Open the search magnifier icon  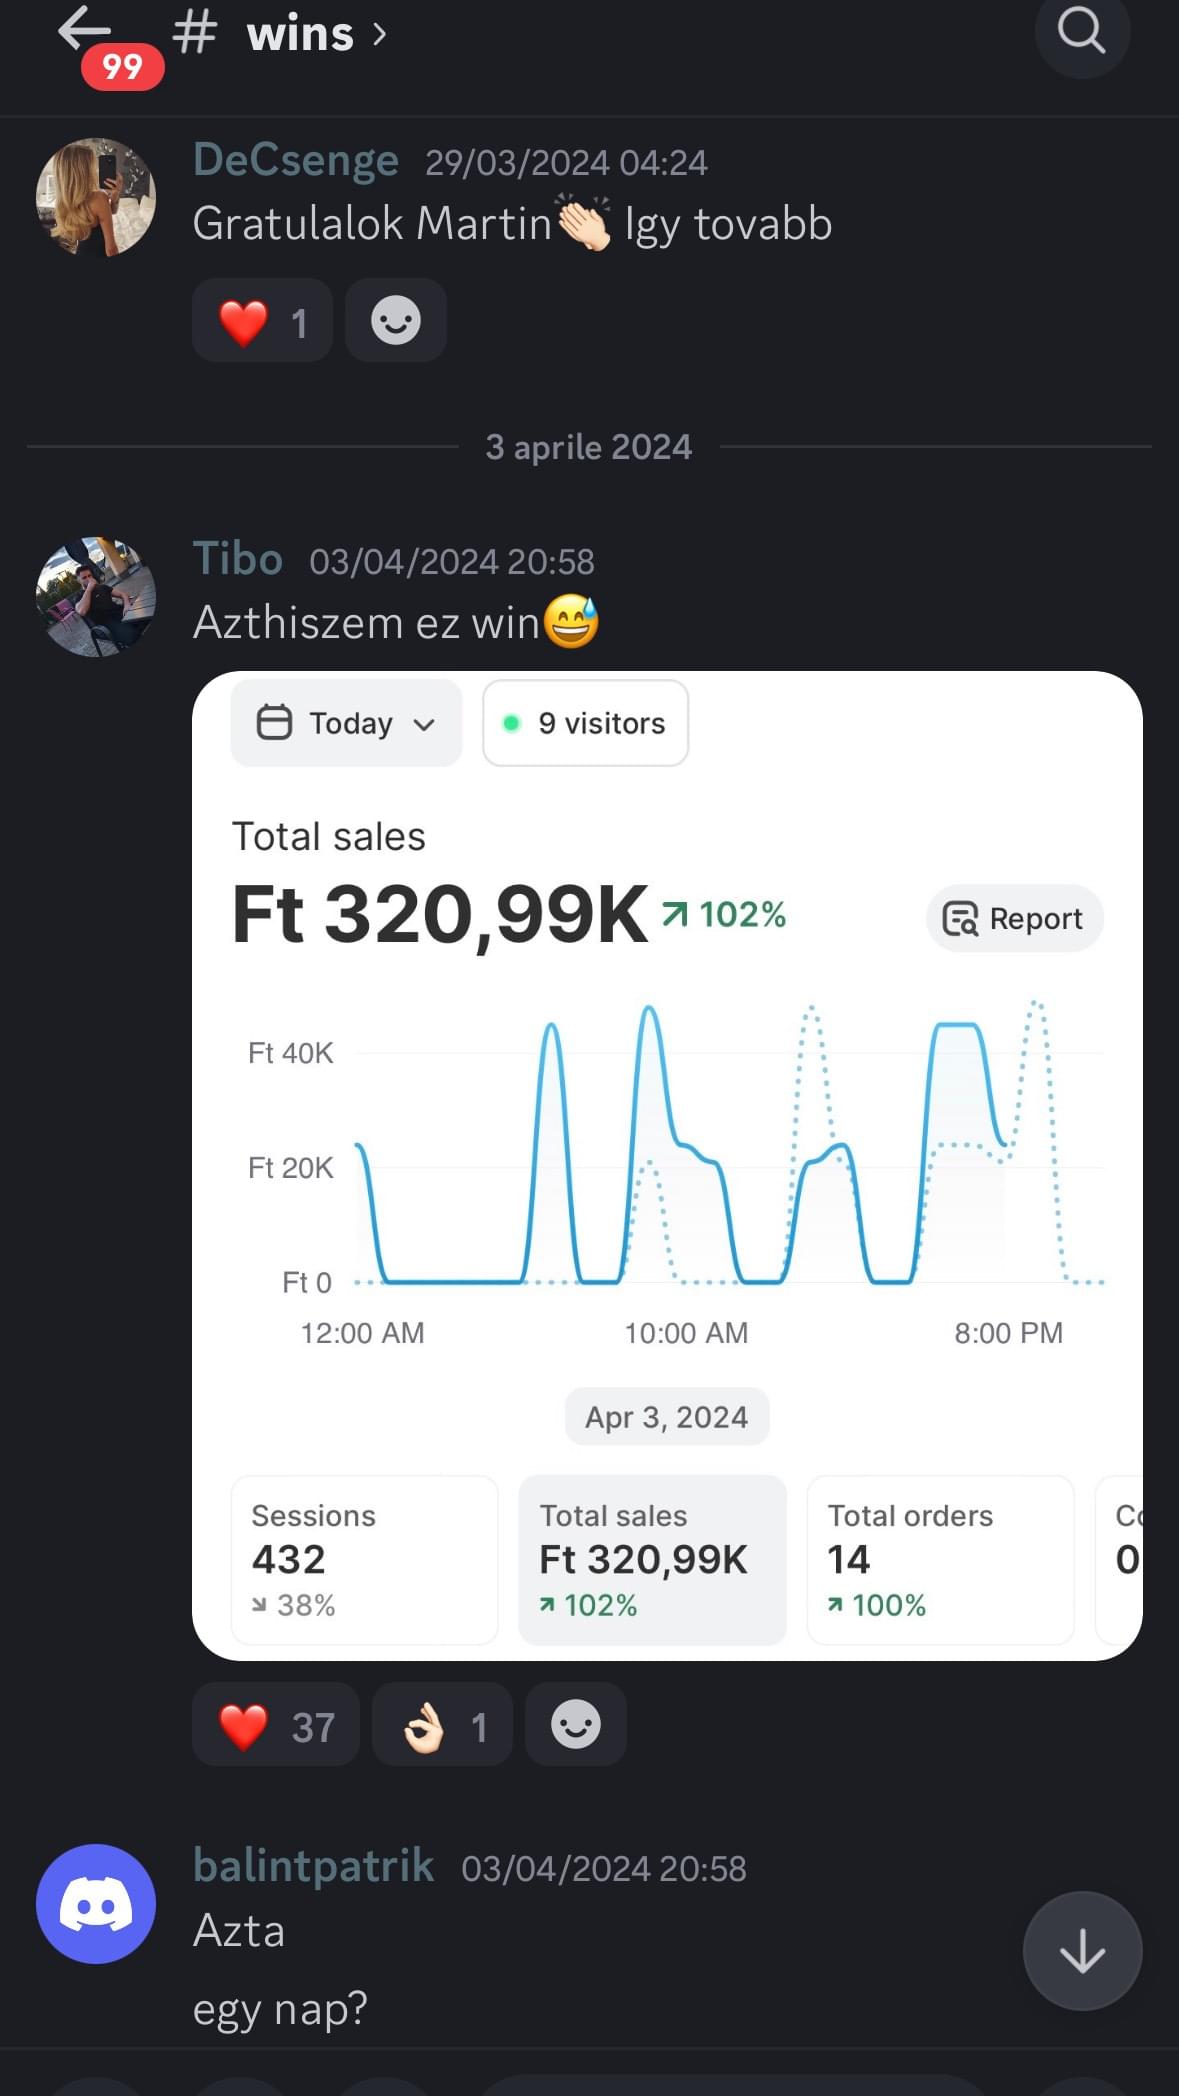click(x=1082, y=31)
